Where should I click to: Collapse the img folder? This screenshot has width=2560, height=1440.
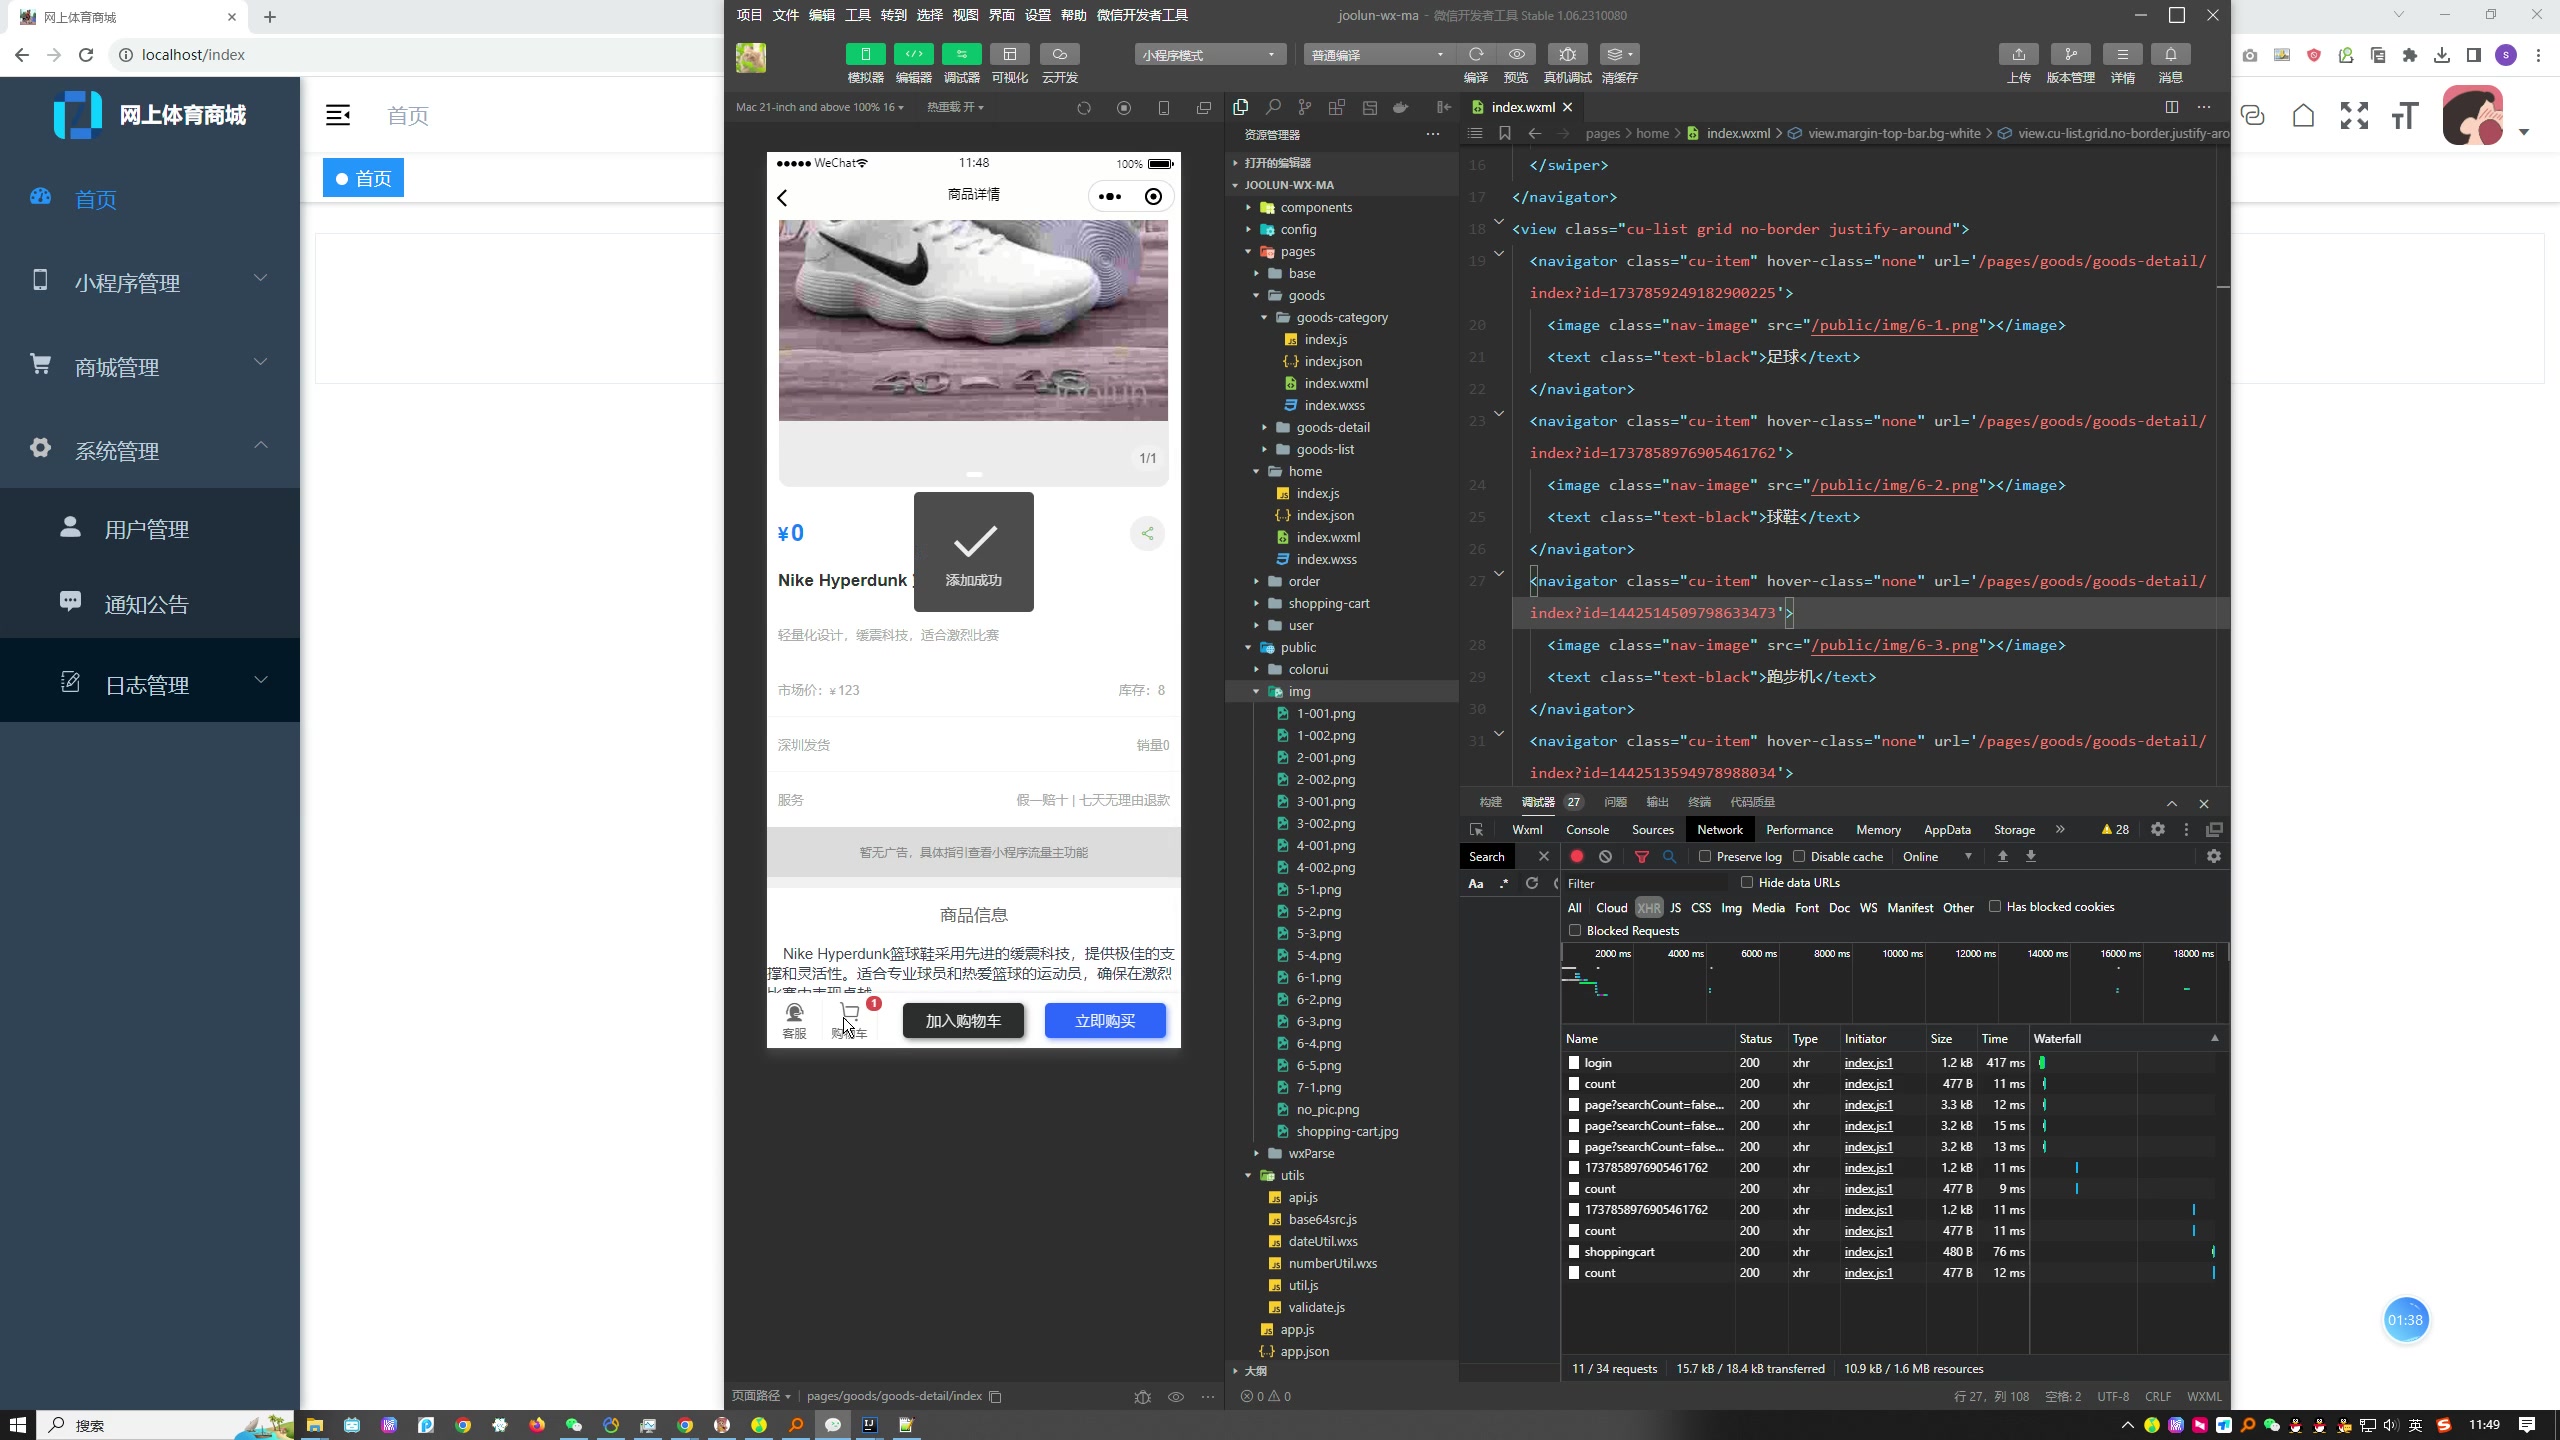coord(1299,691)
